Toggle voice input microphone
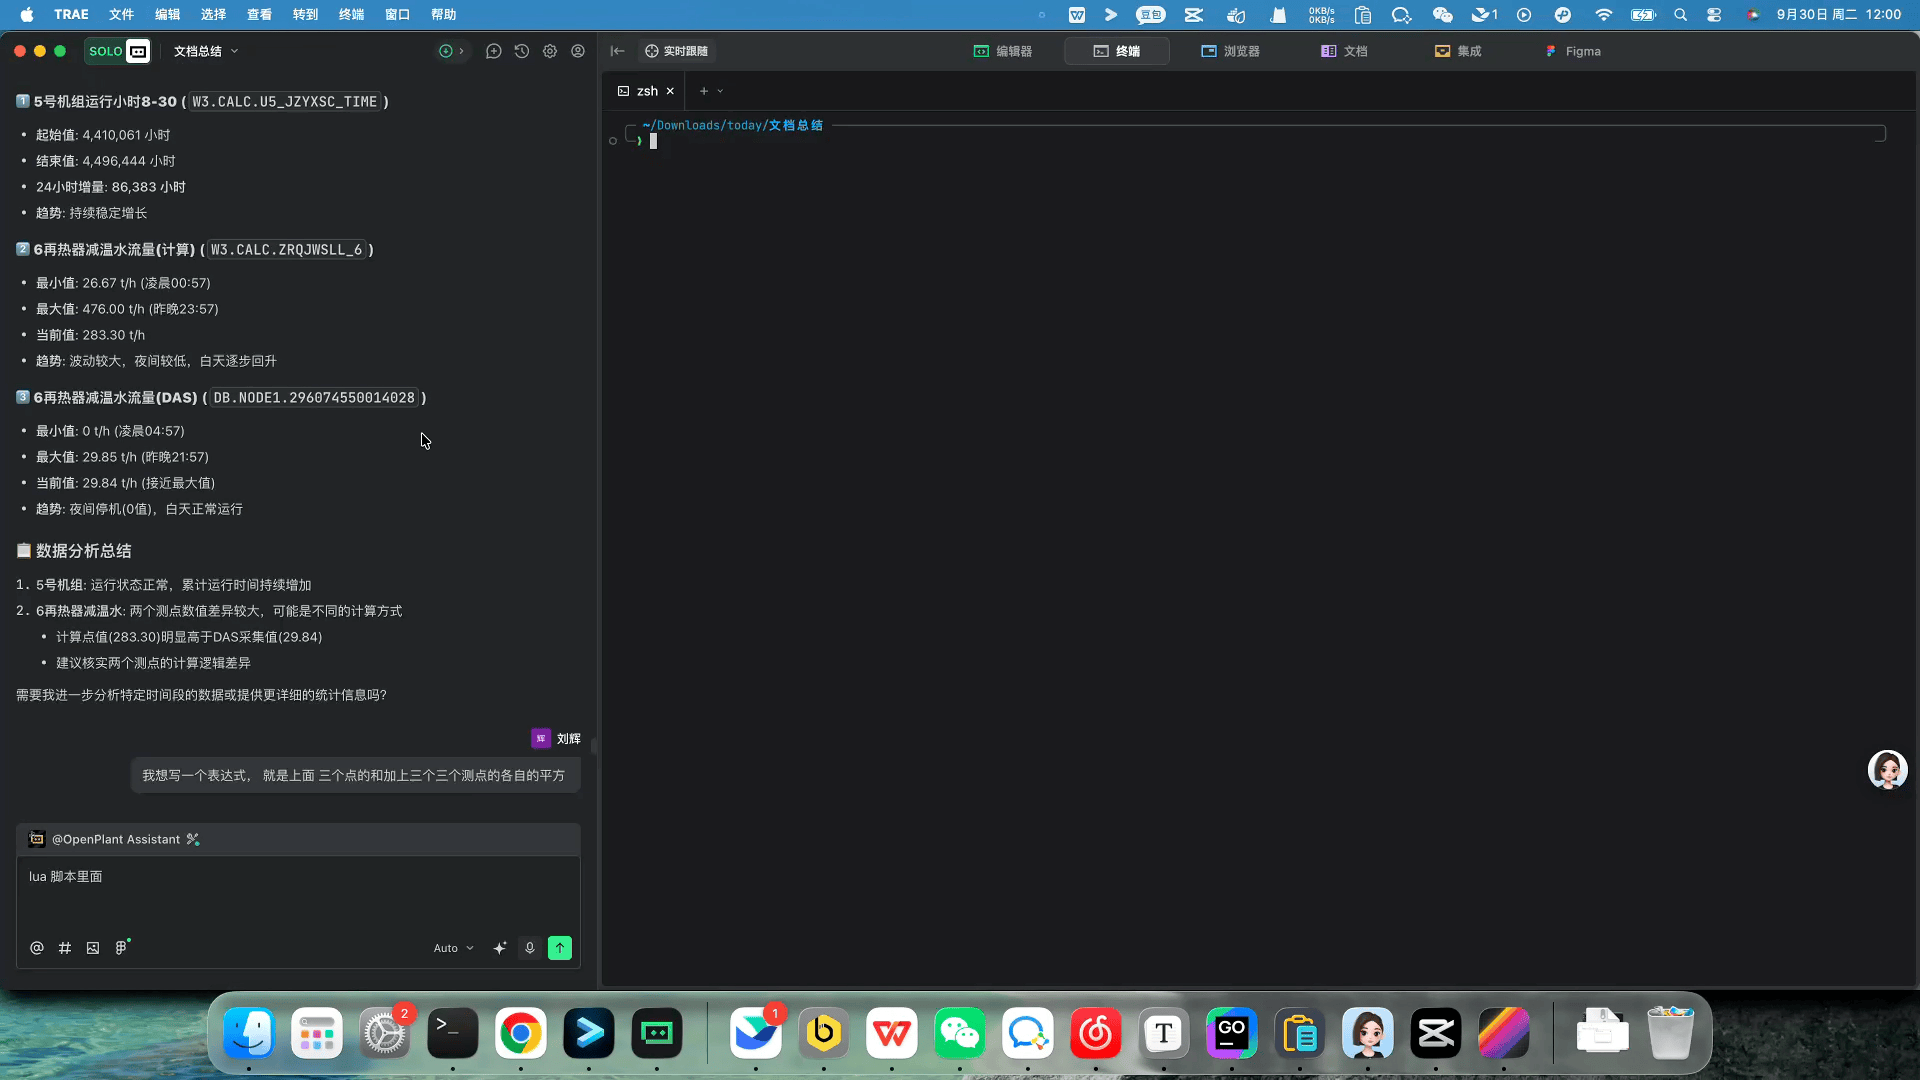This screenshot has width=1920, height=1080. 530,948
